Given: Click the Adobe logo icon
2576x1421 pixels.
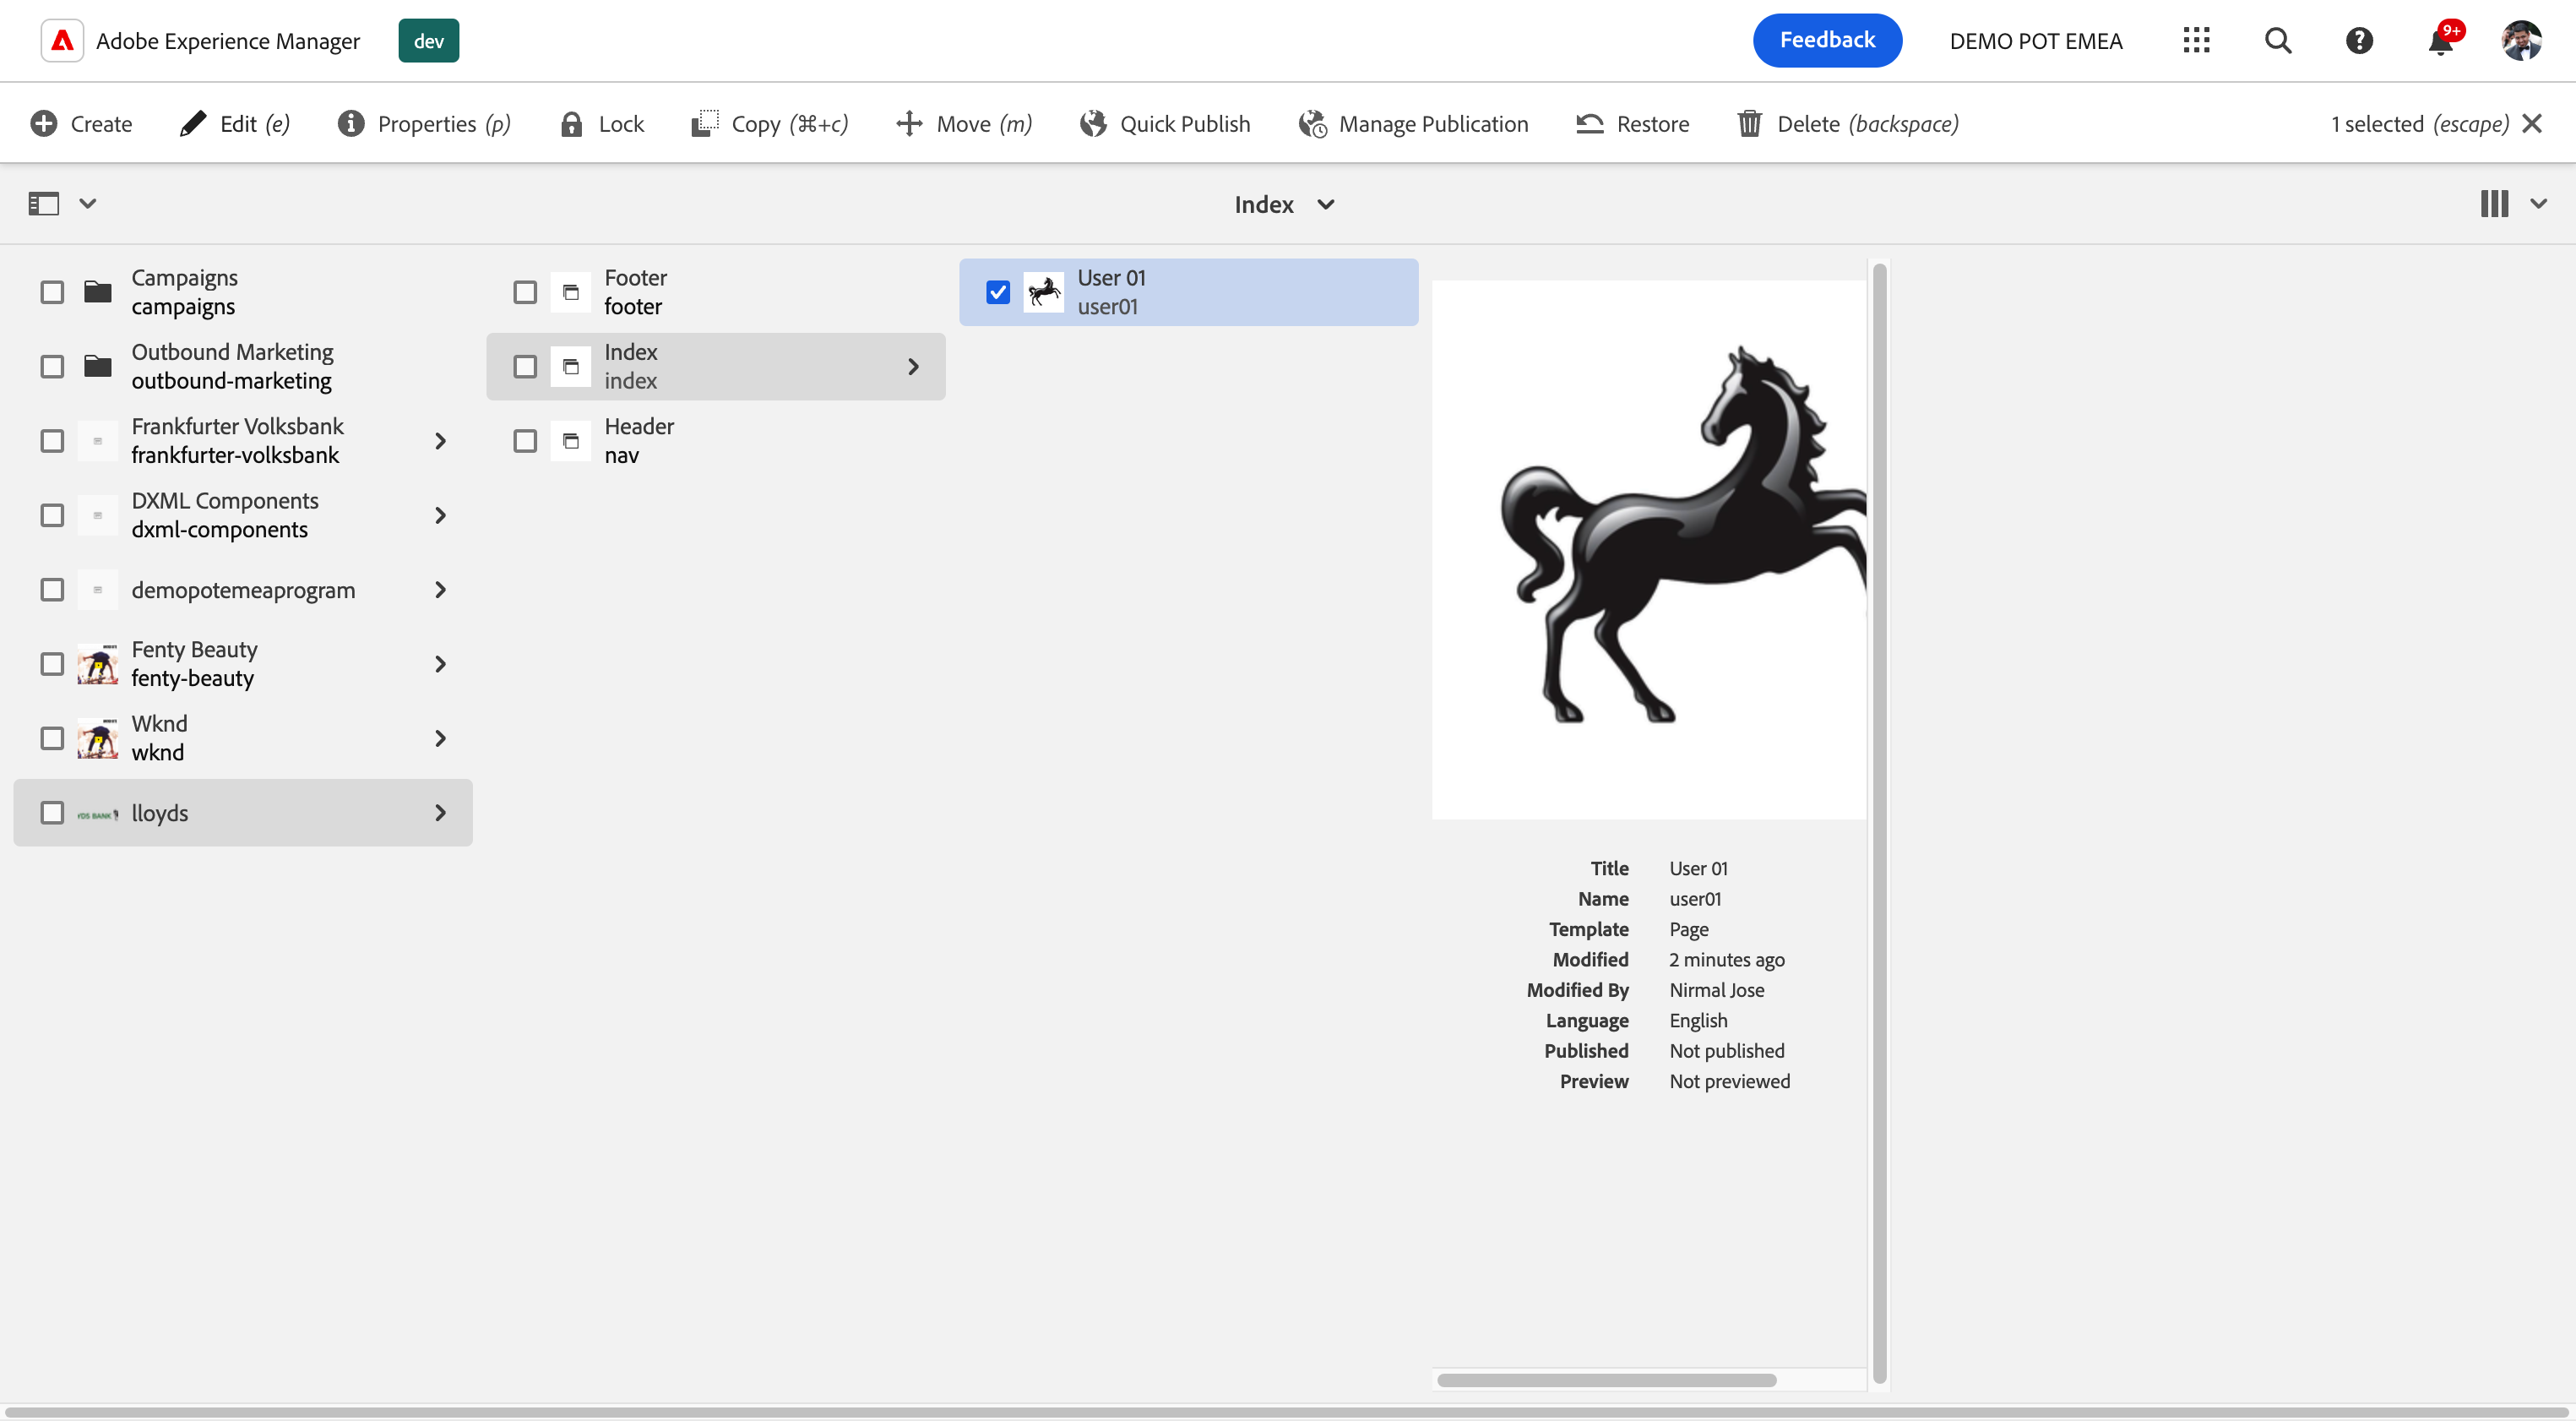Looking at the screenshot, I should (62, 41).
